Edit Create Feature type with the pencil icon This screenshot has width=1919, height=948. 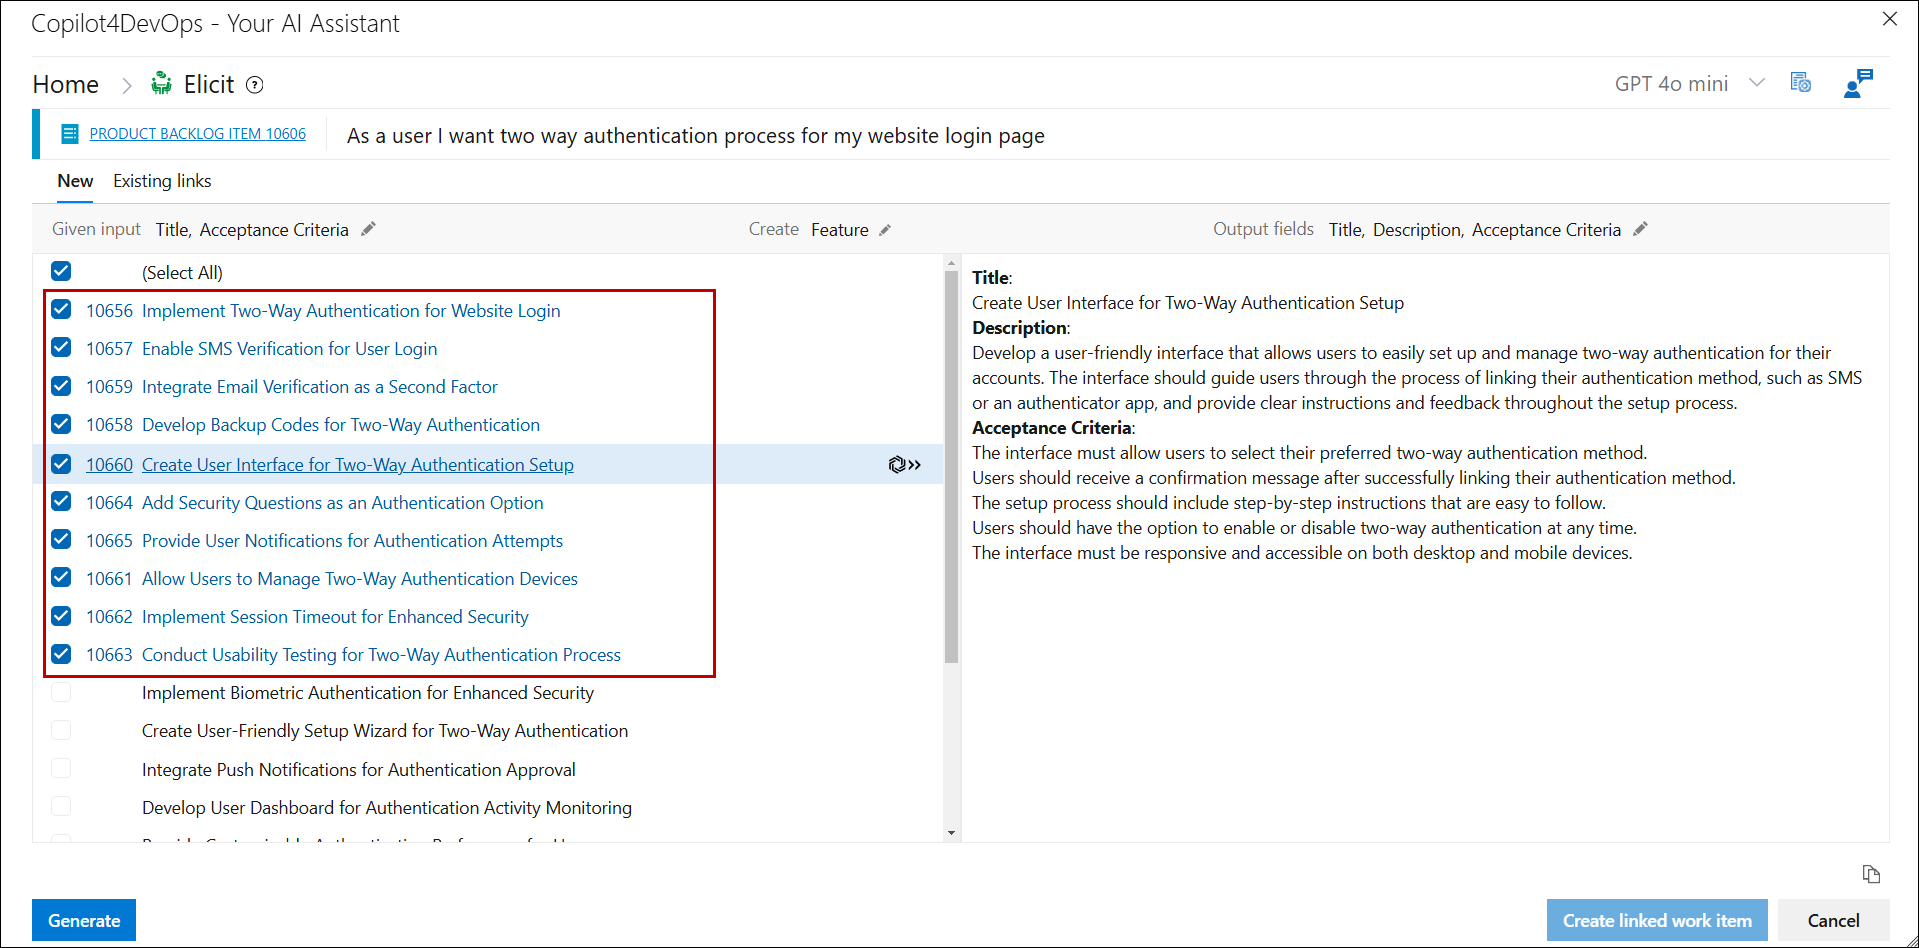[885, 230]
